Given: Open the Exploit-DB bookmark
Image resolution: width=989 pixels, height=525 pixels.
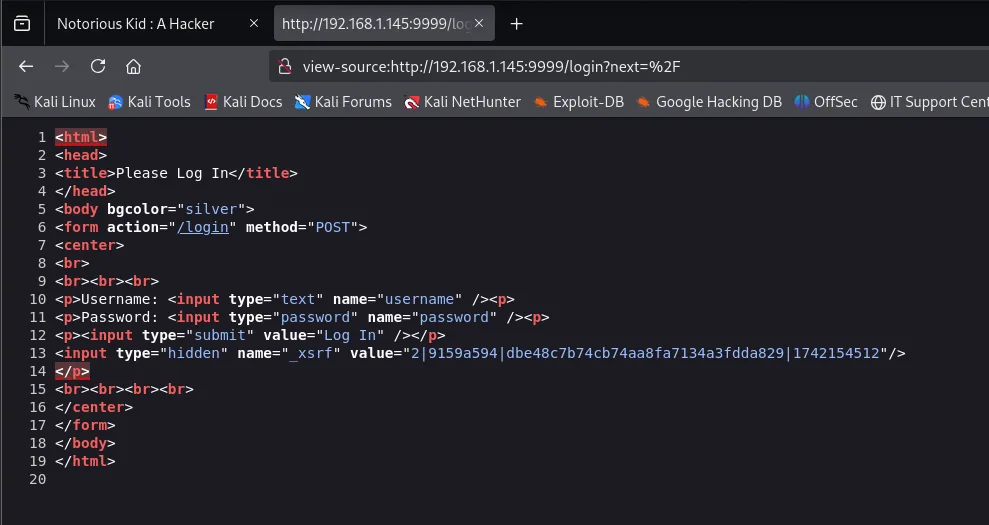Looking at the screenshot, I should [579, 102].
